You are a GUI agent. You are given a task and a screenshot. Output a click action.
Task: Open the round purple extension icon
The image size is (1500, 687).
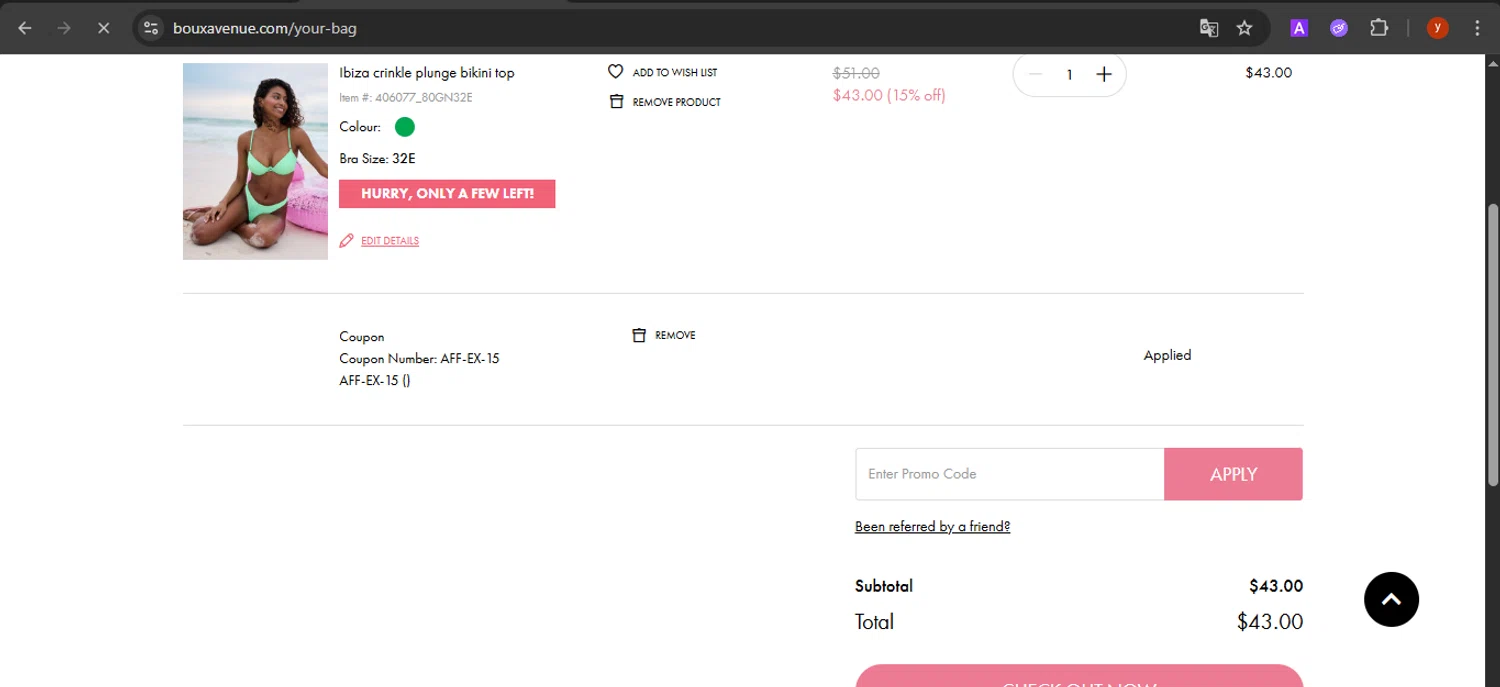(x=1339, y=28)
